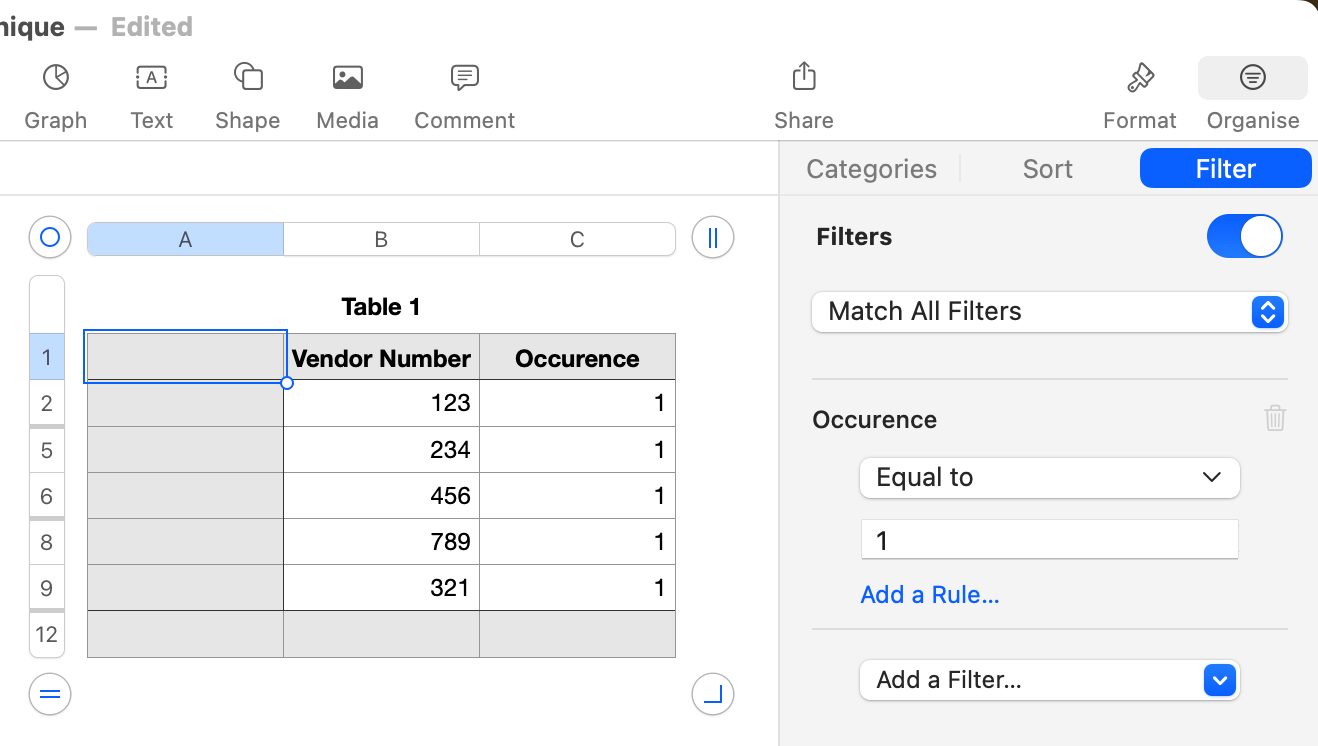Toggle the Filters switch off
Screen dimensions: 1318x746
click(x=1244, y=237)
